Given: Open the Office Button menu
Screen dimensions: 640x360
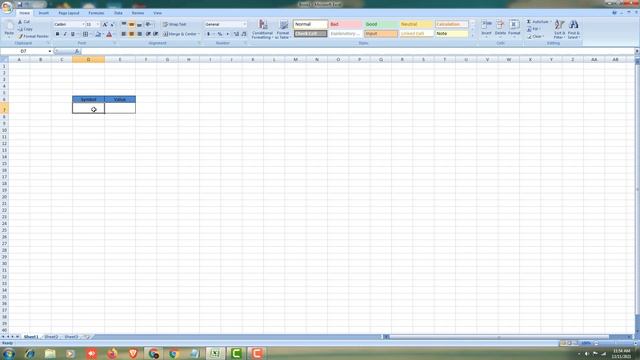Looking at the screenshot, I should (7, 7).
